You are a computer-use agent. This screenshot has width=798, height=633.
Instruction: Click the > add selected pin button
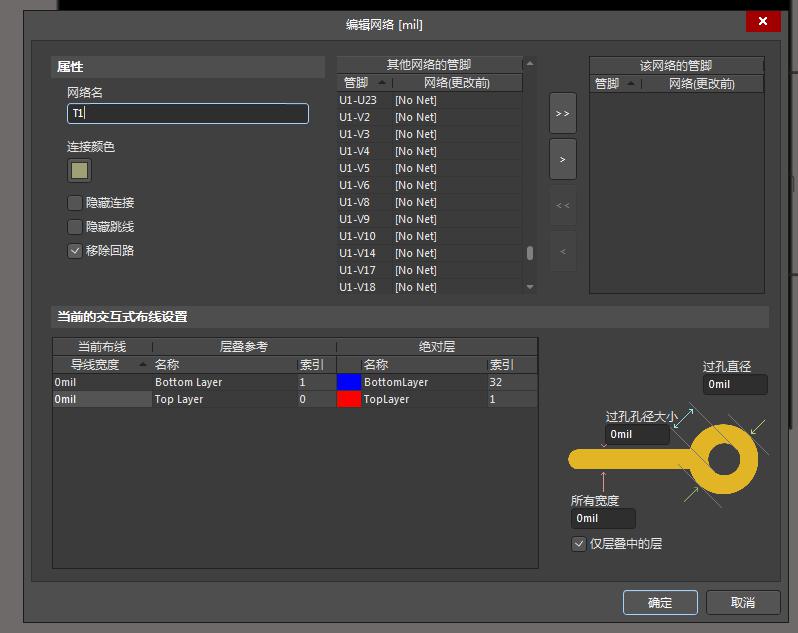[563, 159]
